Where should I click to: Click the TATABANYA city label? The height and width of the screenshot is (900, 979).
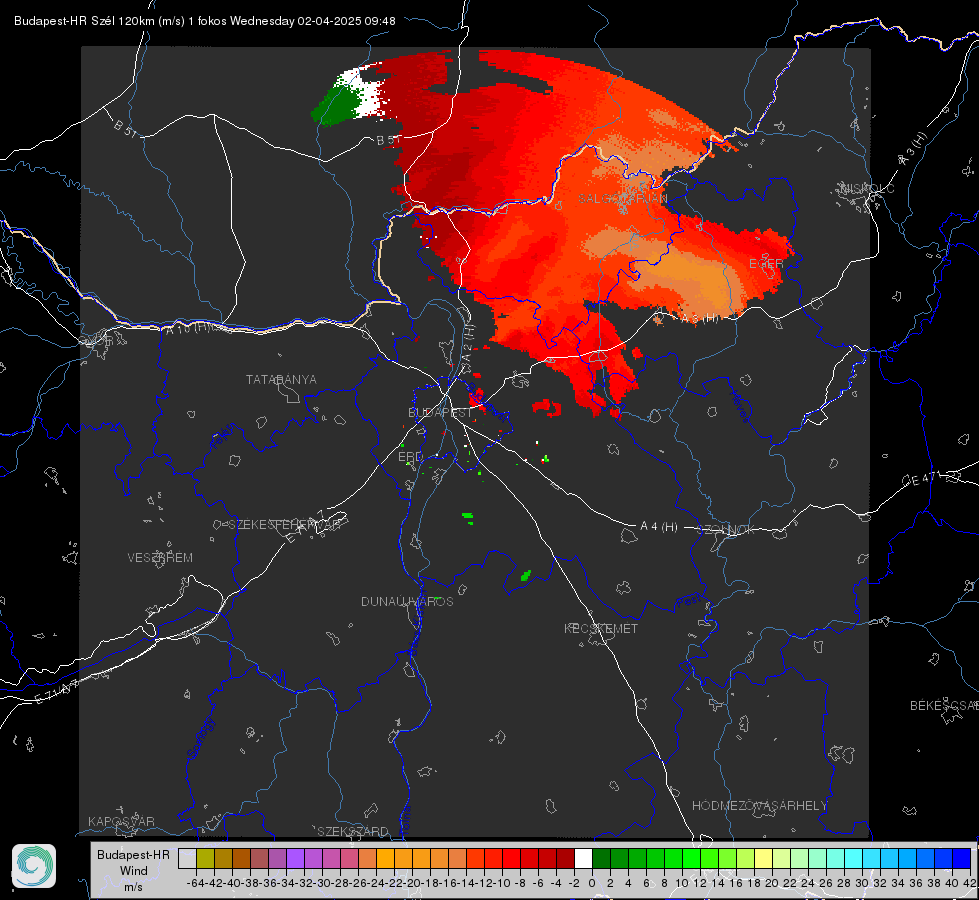pos(281,380)
